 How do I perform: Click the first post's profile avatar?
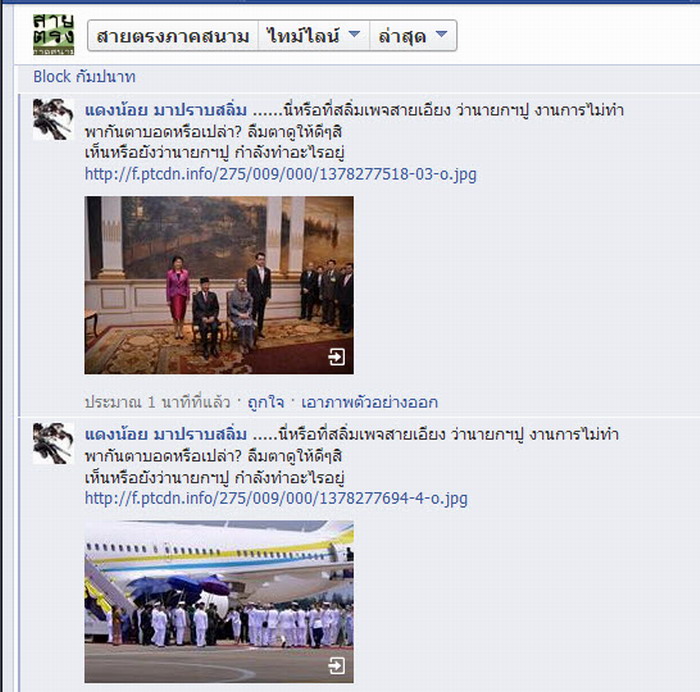(54, 119)
